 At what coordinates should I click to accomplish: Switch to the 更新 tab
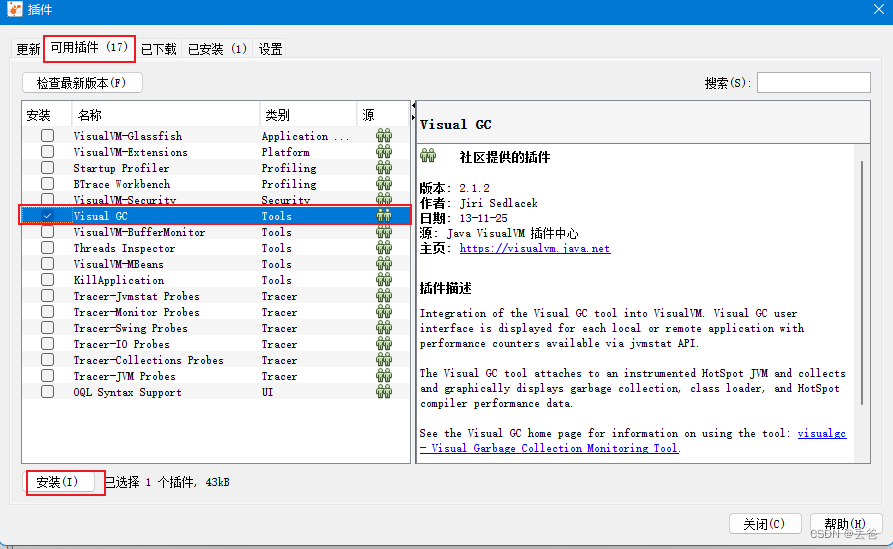point(28,49)
